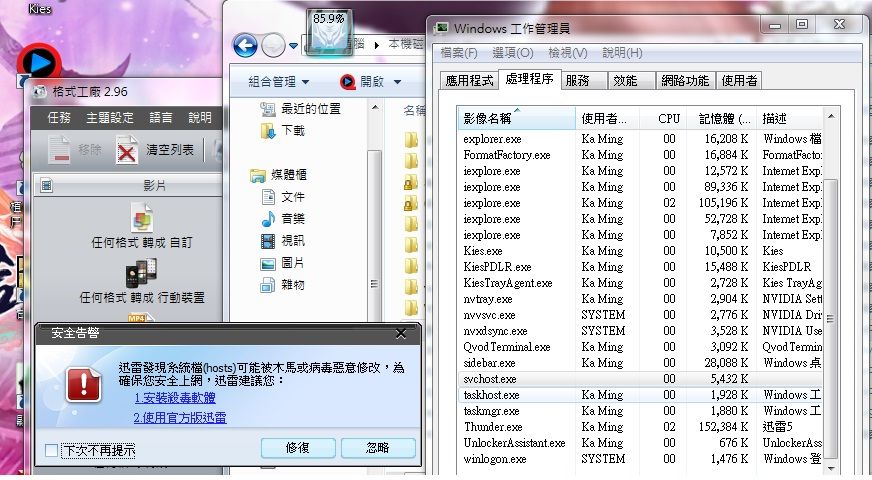Switch to the Performance tab in Task Manager
The width and height of the screenshot is (872, 480).
(x=625, y=80)
